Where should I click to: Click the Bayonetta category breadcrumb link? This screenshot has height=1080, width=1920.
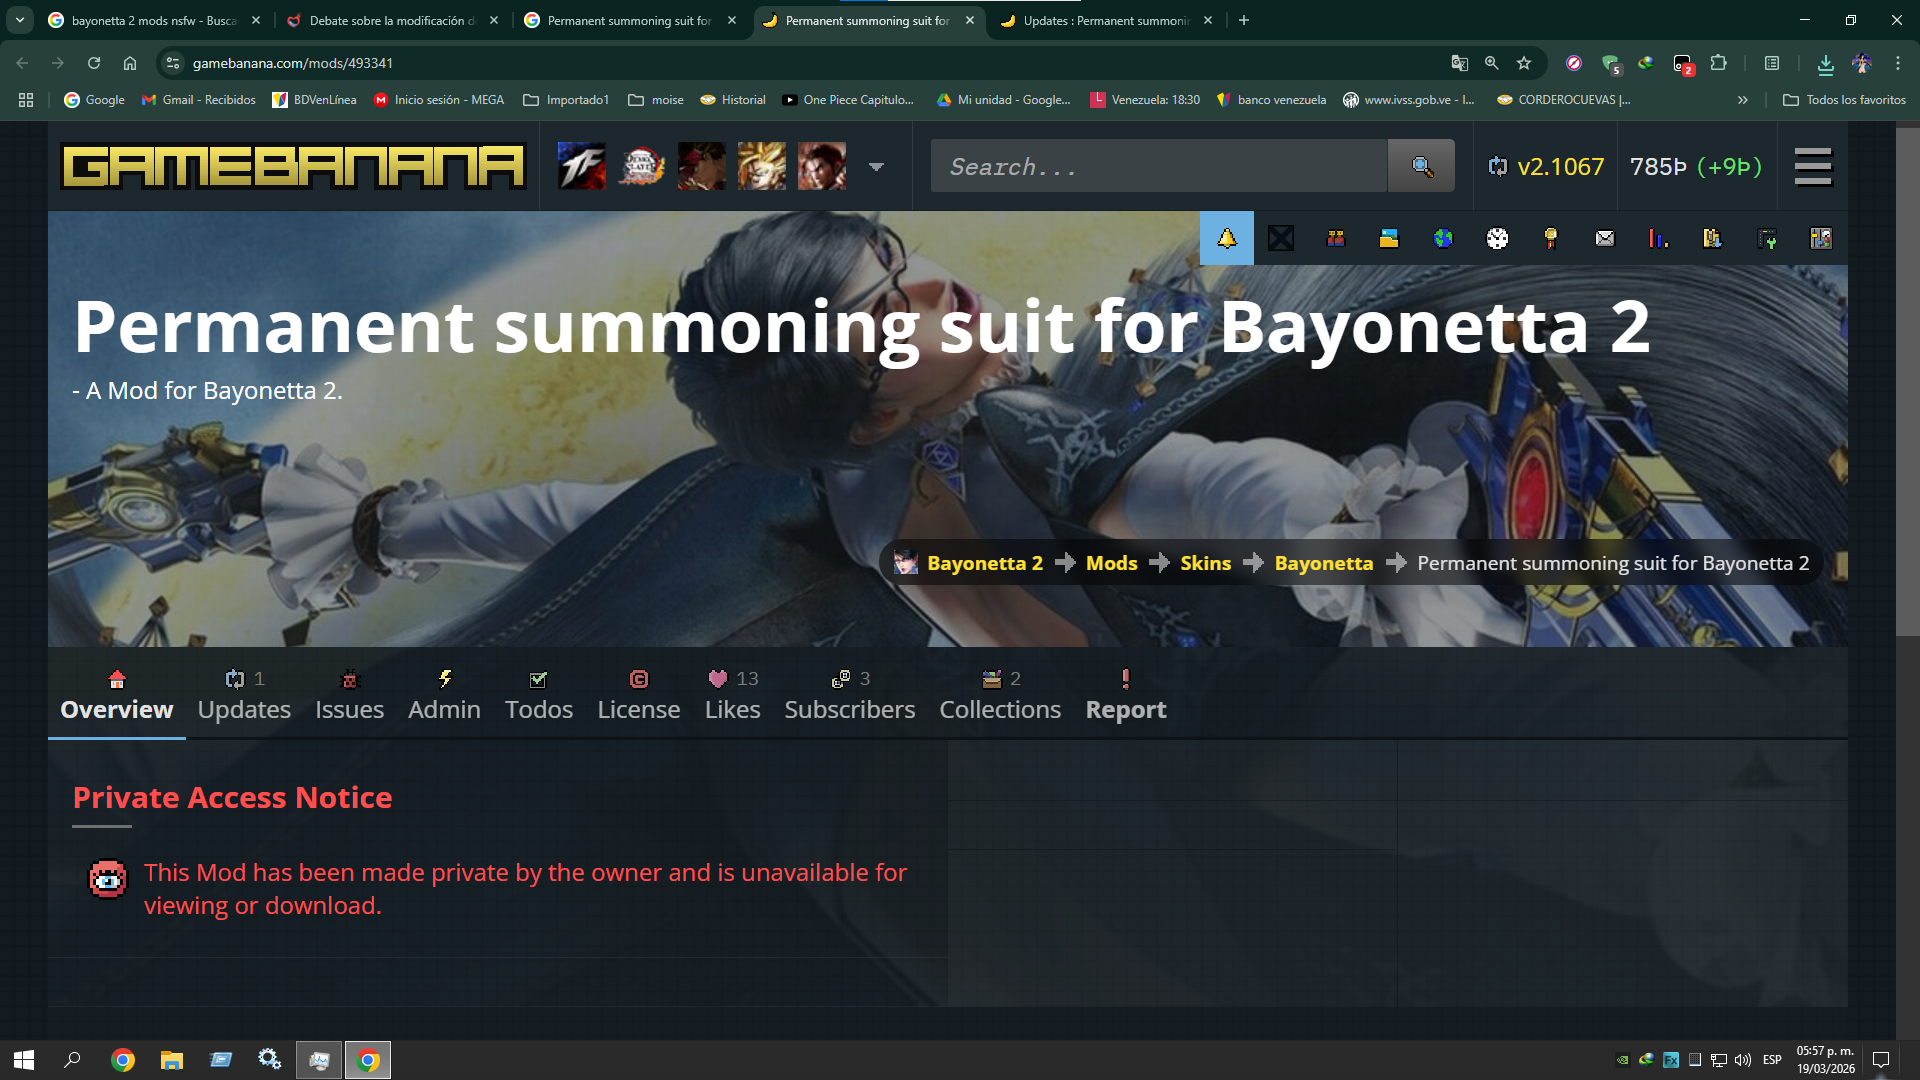point(1324,563)
